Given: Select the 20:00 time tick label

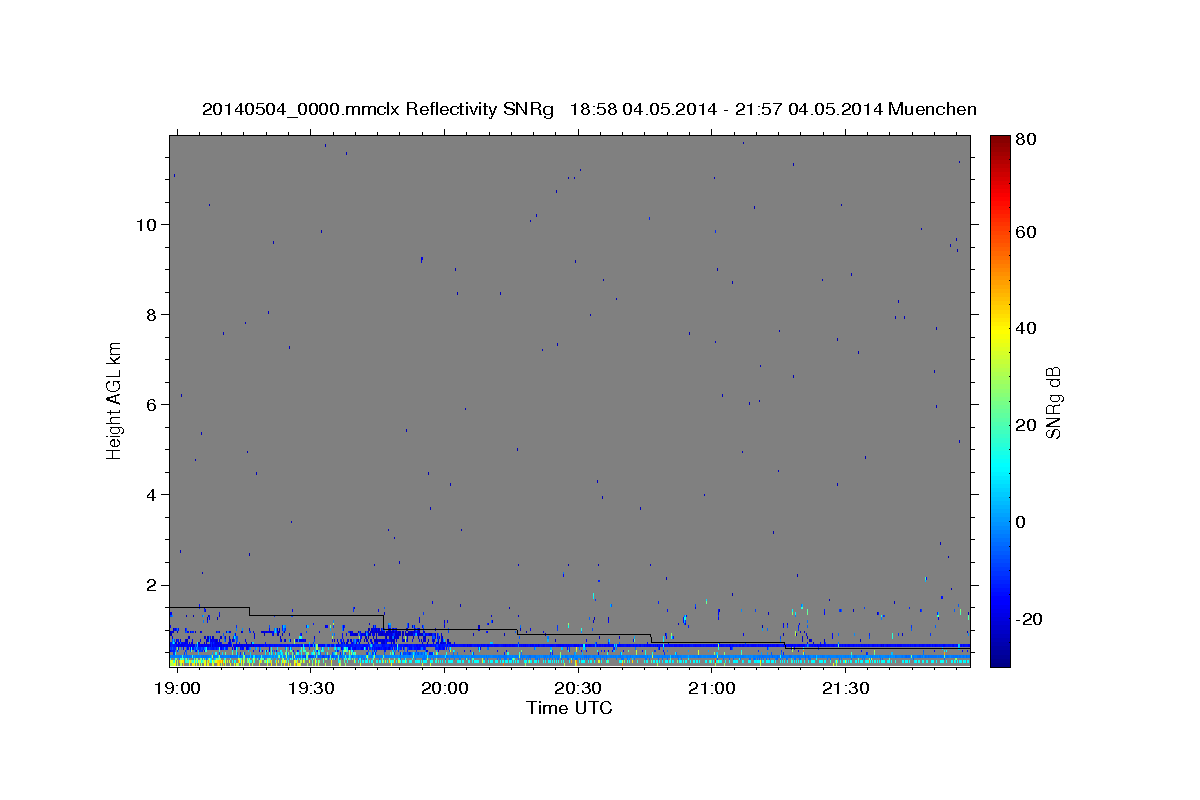Looking at the screenshot, I should click(x=444, y=688).
